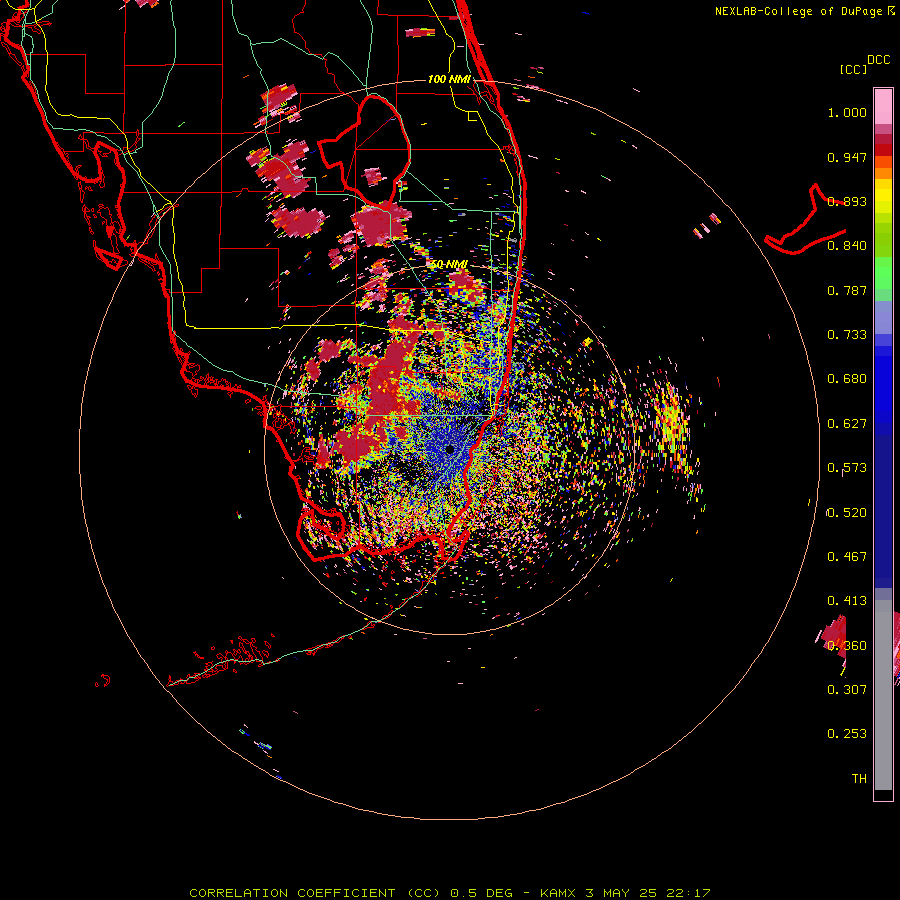Click the NEXLAB-College of DuPage credit text
The height and width of the screenshot is (900, 900).
point(801,11)
